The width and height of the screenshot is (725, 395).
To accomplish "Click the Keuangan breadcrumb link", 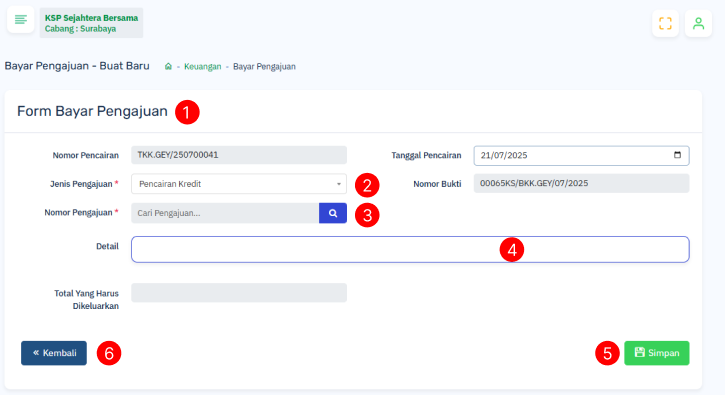I will [x=203, y=67].
